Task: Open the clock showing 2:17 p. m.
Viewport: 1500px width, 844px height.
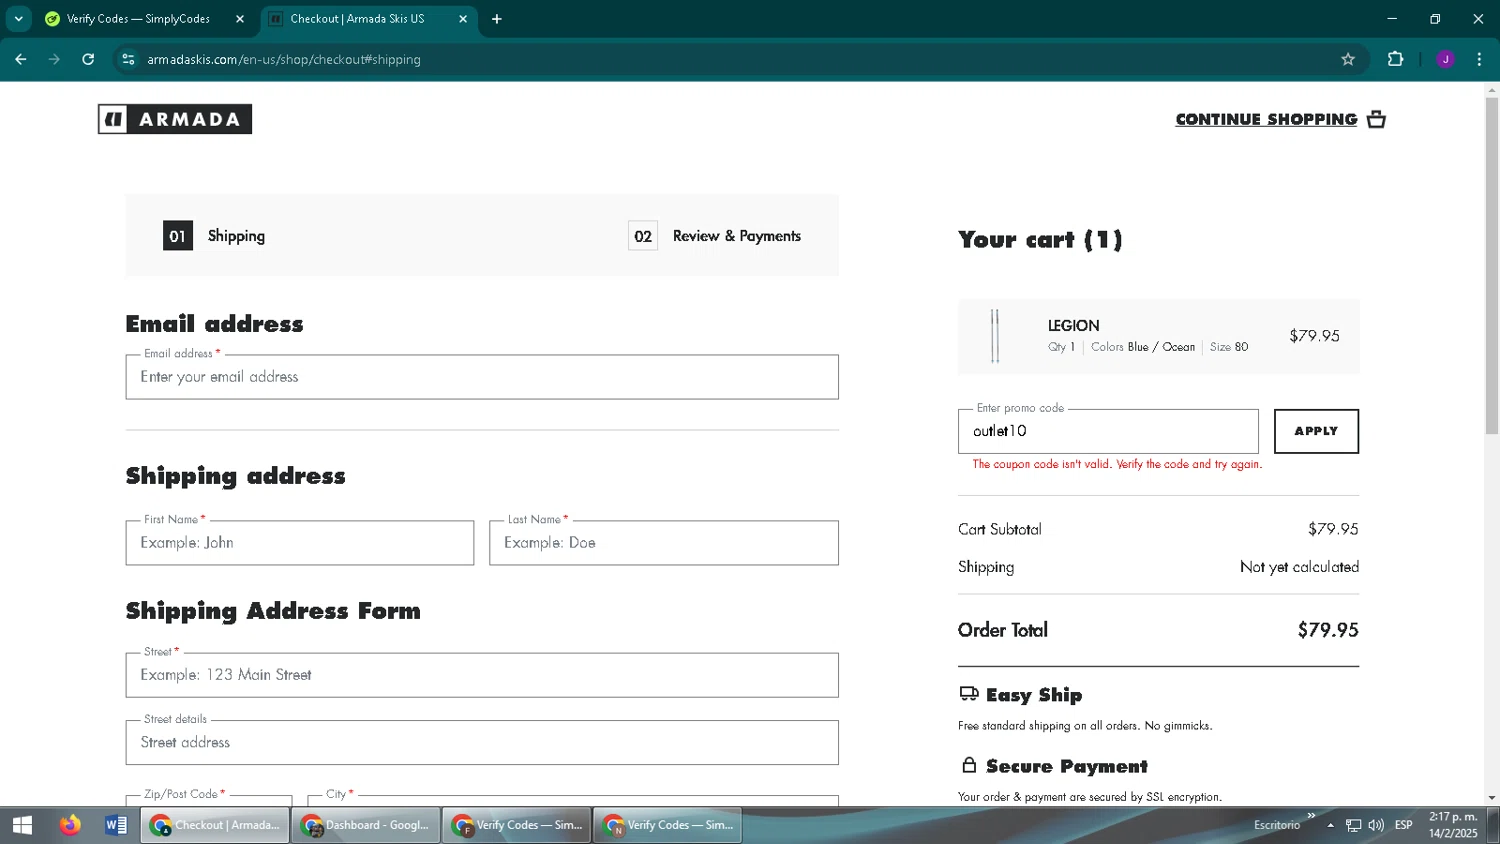Action: click(x=1453, y=825)
